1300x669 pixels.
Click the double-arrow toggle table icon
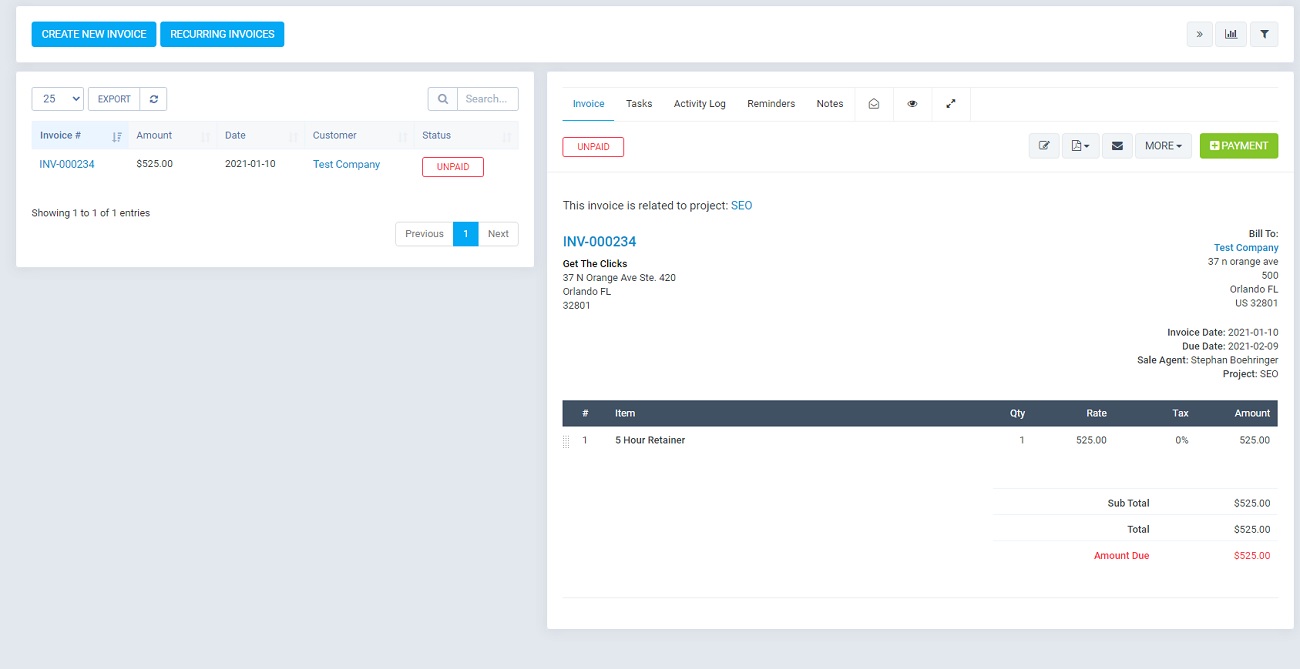point(1199,34)
